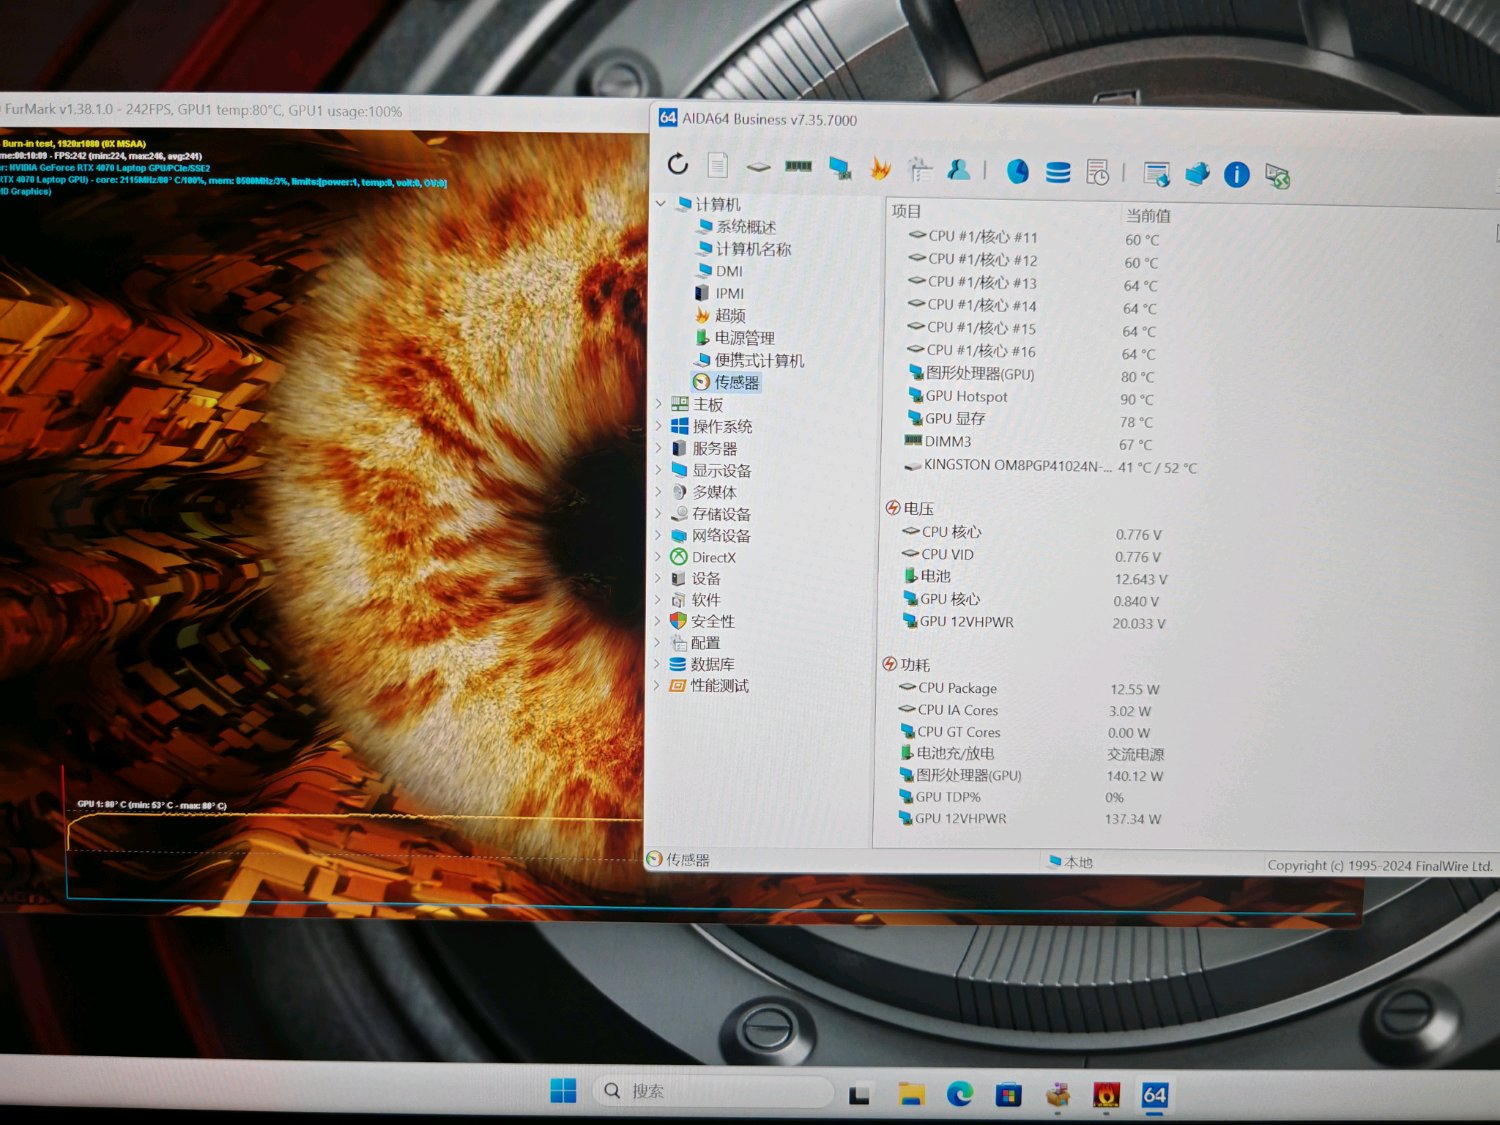Open Microsoft Store from the taskbar
Viewport: 1500px width, 1125px height.
tap(1009, 1095)
